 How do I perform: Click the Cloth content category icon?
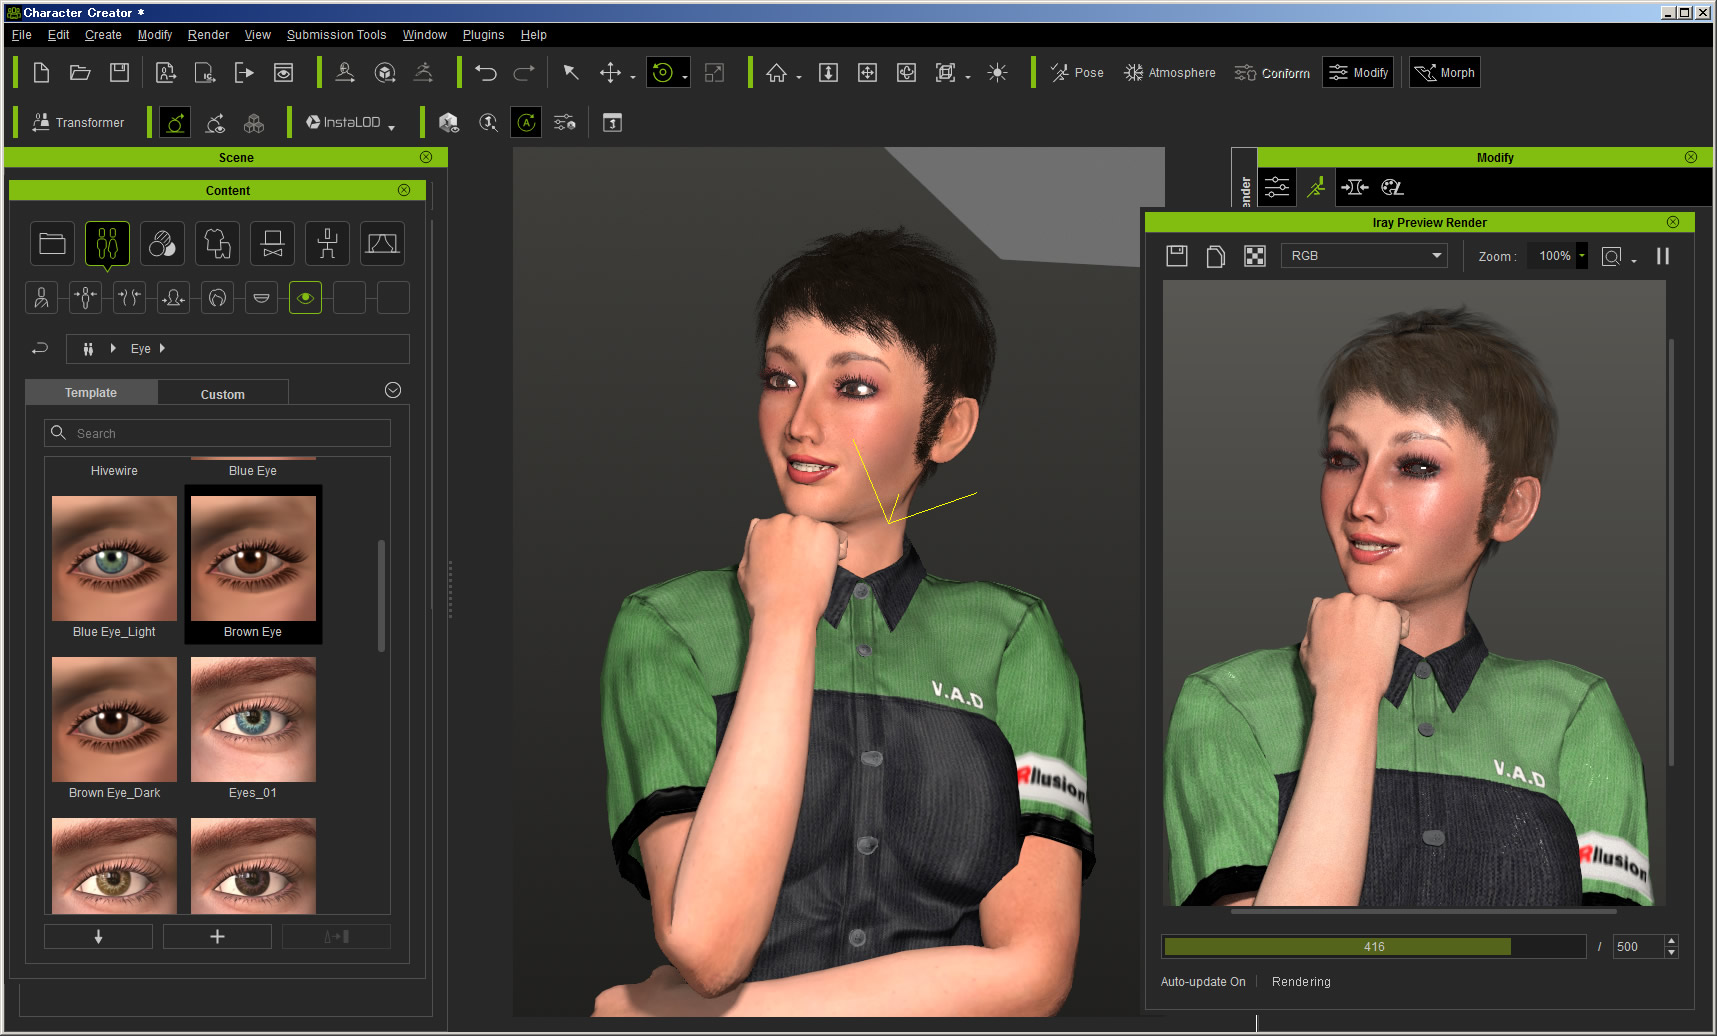click(x=217, y=243)
